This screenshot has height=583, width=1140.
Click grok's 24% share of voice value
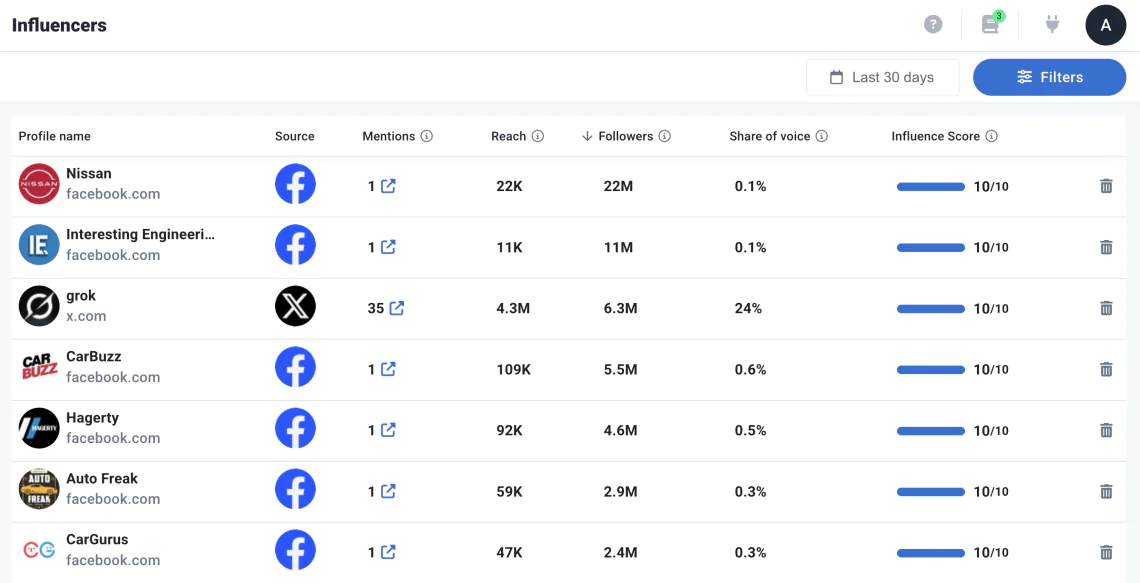click(x=748, y=308)
